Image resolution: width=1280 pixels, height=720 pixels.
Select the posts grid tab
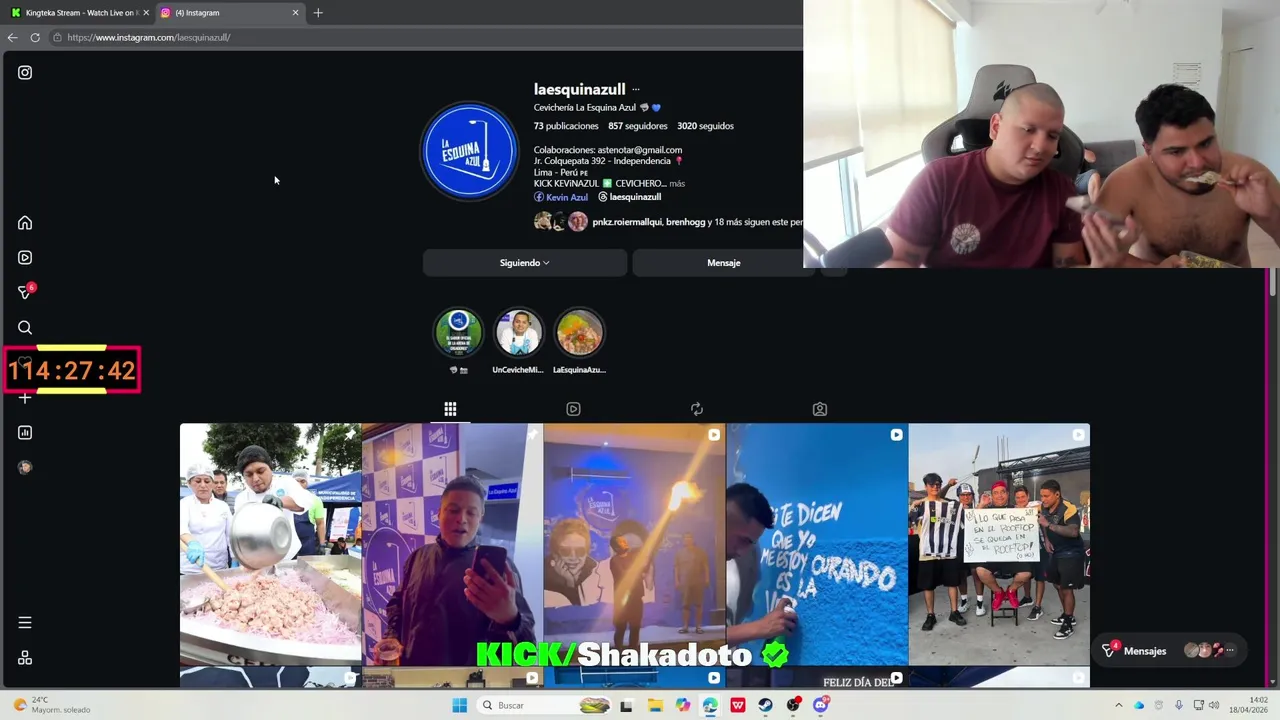[450, 409]
